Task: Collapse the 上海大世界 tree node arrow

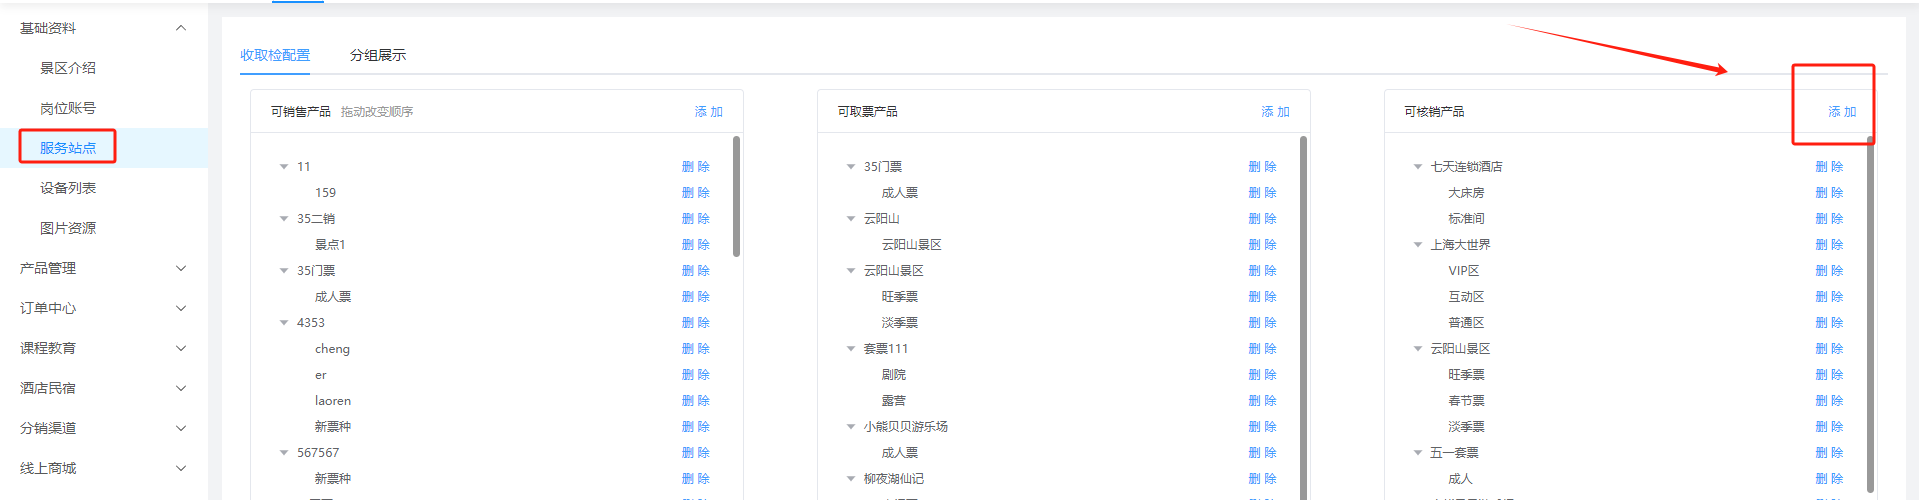Action: pos(1417,245)
